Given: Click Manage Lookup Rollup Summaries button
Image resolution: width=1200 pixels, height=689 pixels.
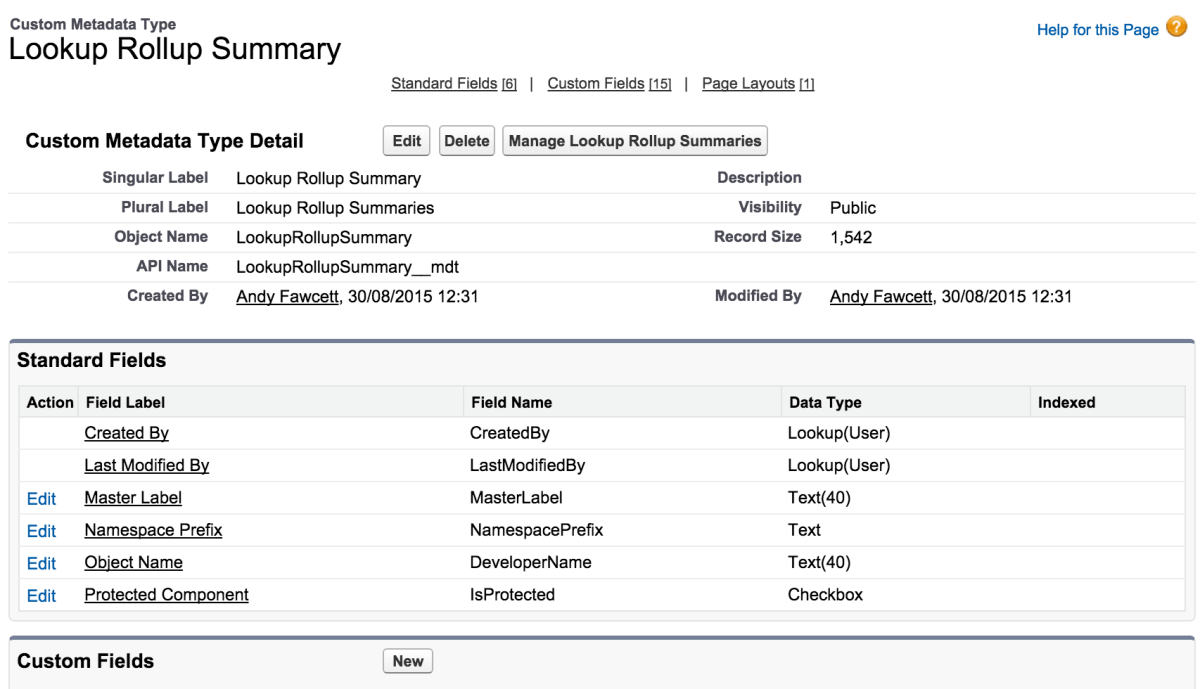Looking at the screenshot, I should pos(635,141).
